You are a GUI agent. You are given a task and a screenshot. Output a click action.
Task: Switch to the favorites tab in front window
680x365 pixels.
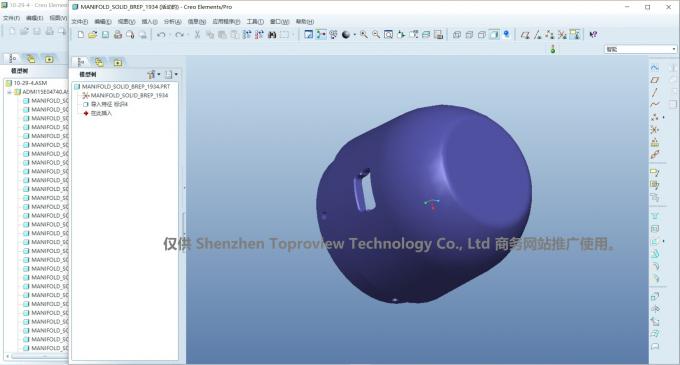[x=118, y=62]
